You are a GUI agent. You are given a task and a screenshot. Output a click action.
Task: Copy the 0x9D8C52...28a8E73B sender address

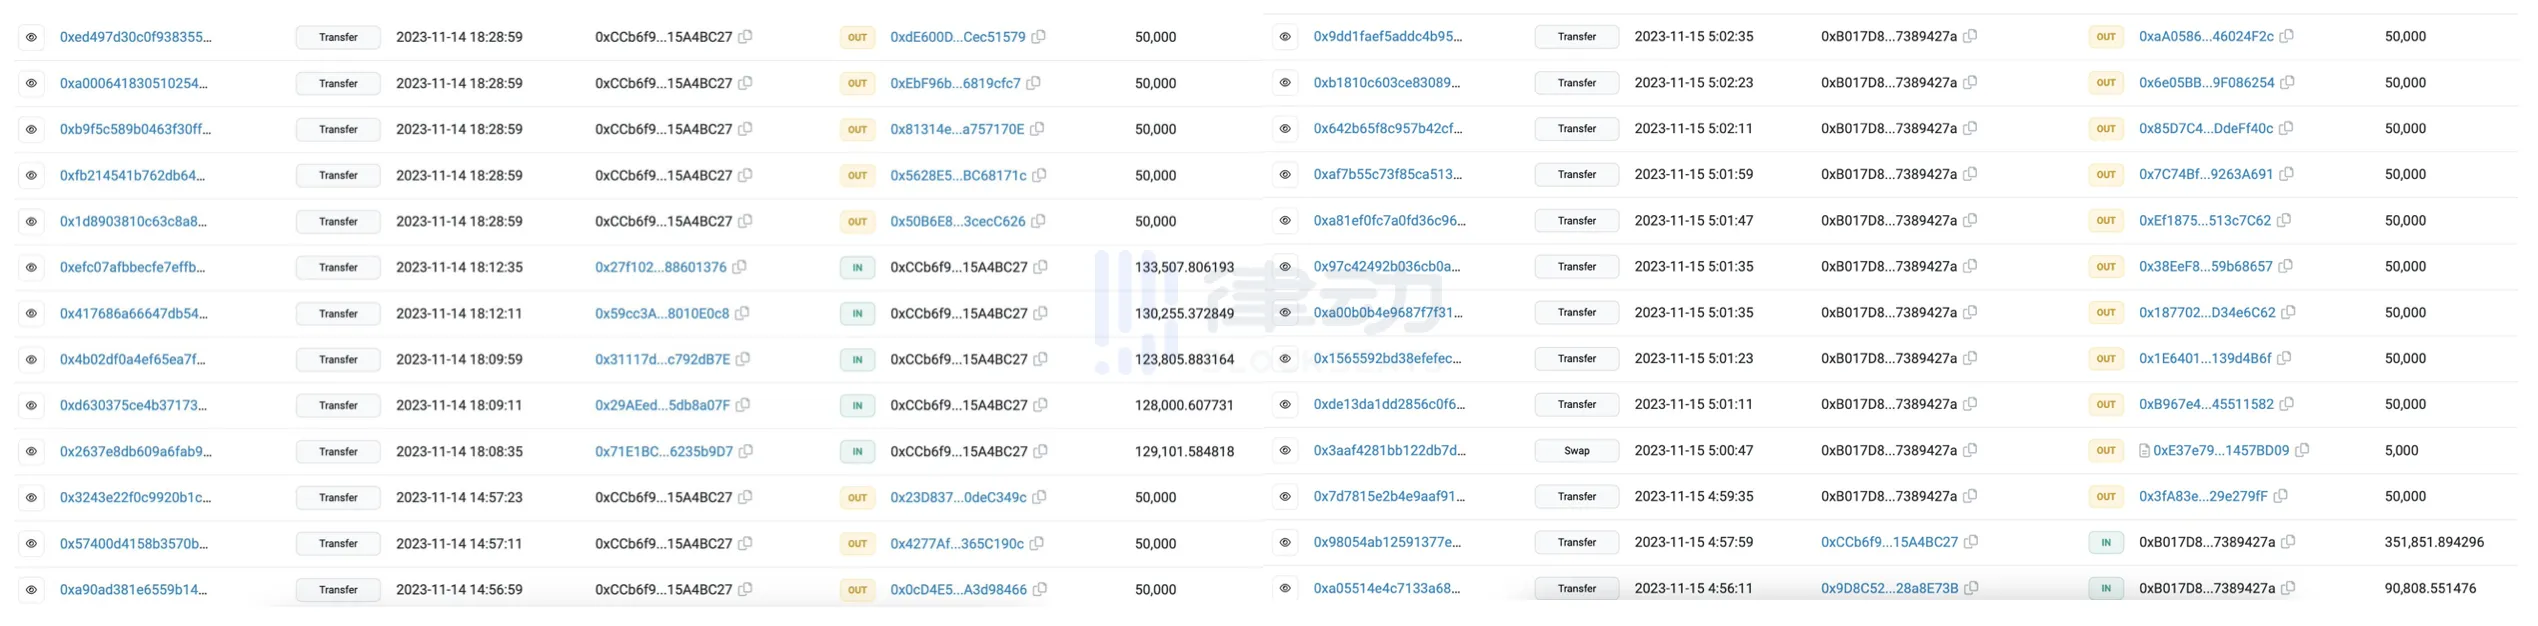tap(1971, 588)
